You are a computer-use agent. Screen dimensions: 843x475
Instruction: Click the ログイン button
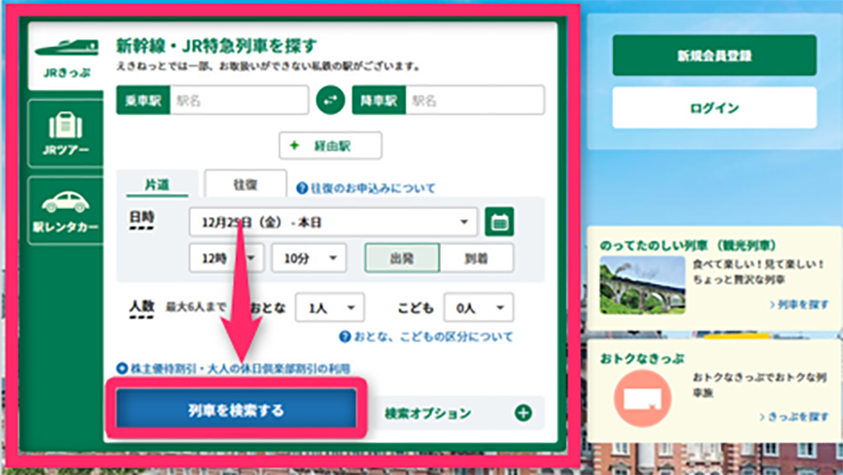coord(715,108)
